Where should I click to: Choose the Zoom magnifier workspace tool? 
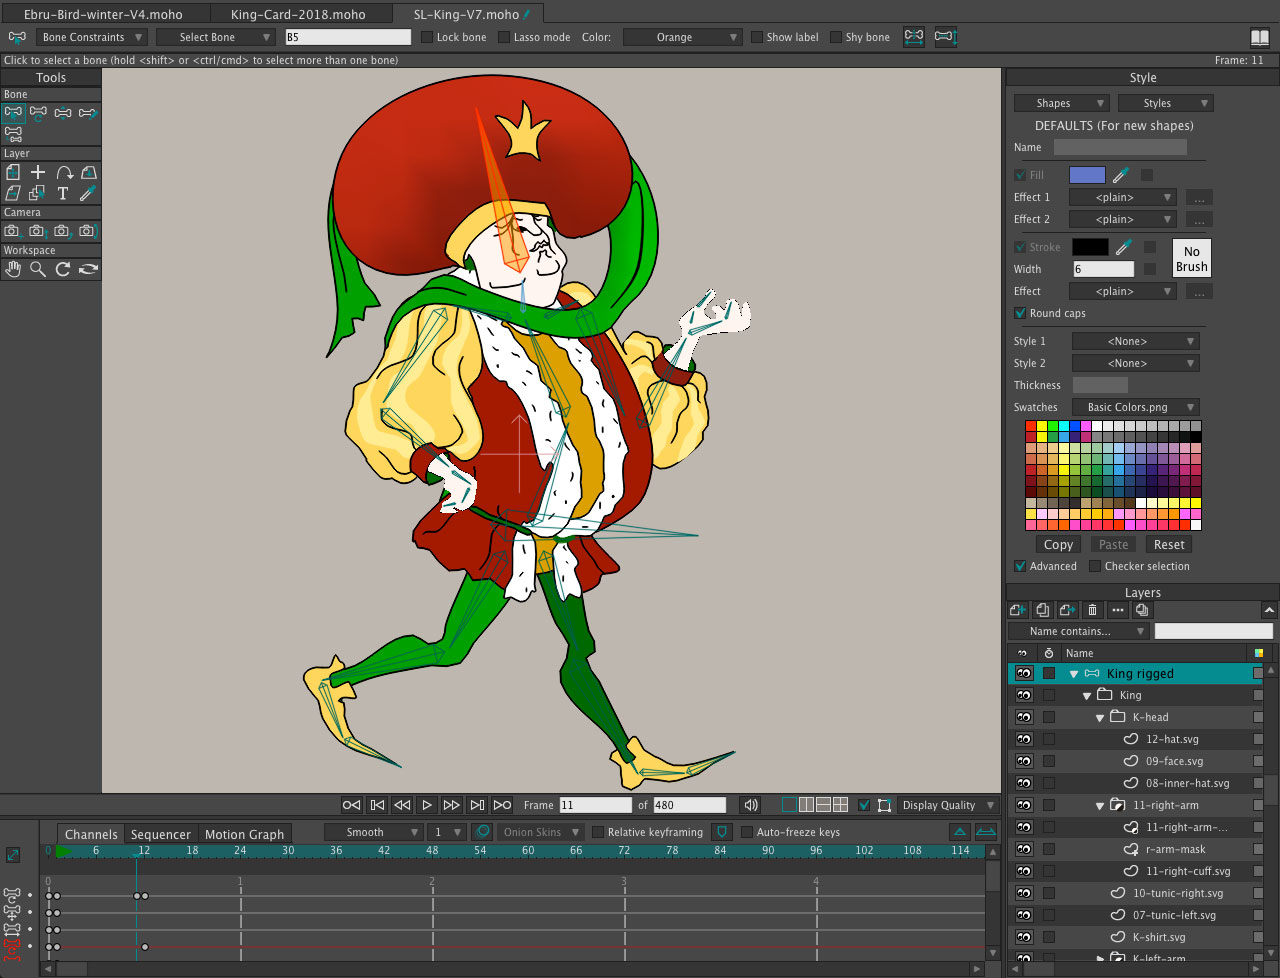click(38, 269)
